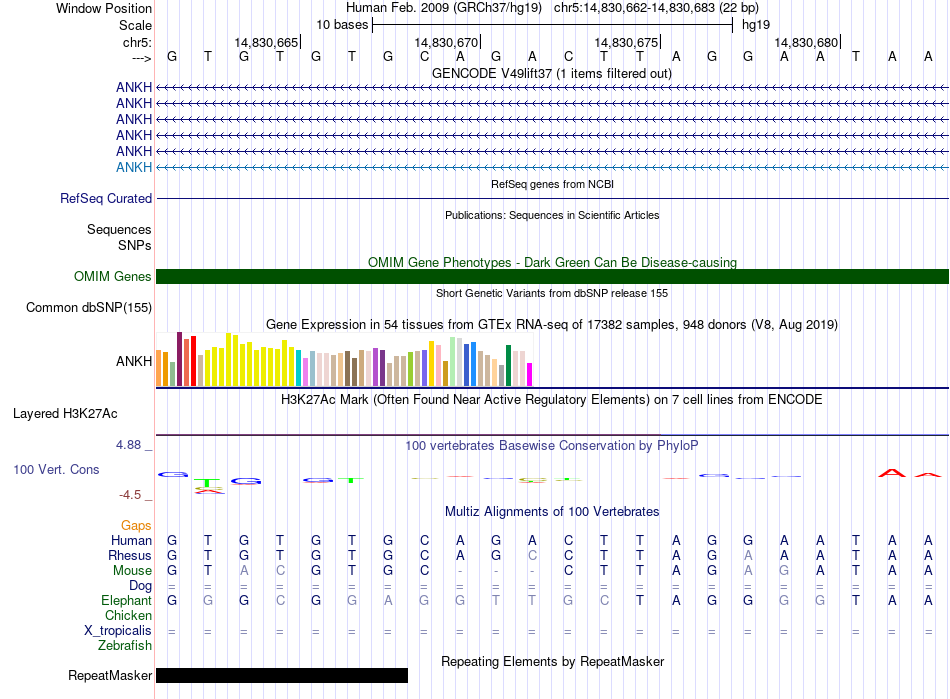Click the Elephant species label in Multiz alignment

[x=126, y=601]
